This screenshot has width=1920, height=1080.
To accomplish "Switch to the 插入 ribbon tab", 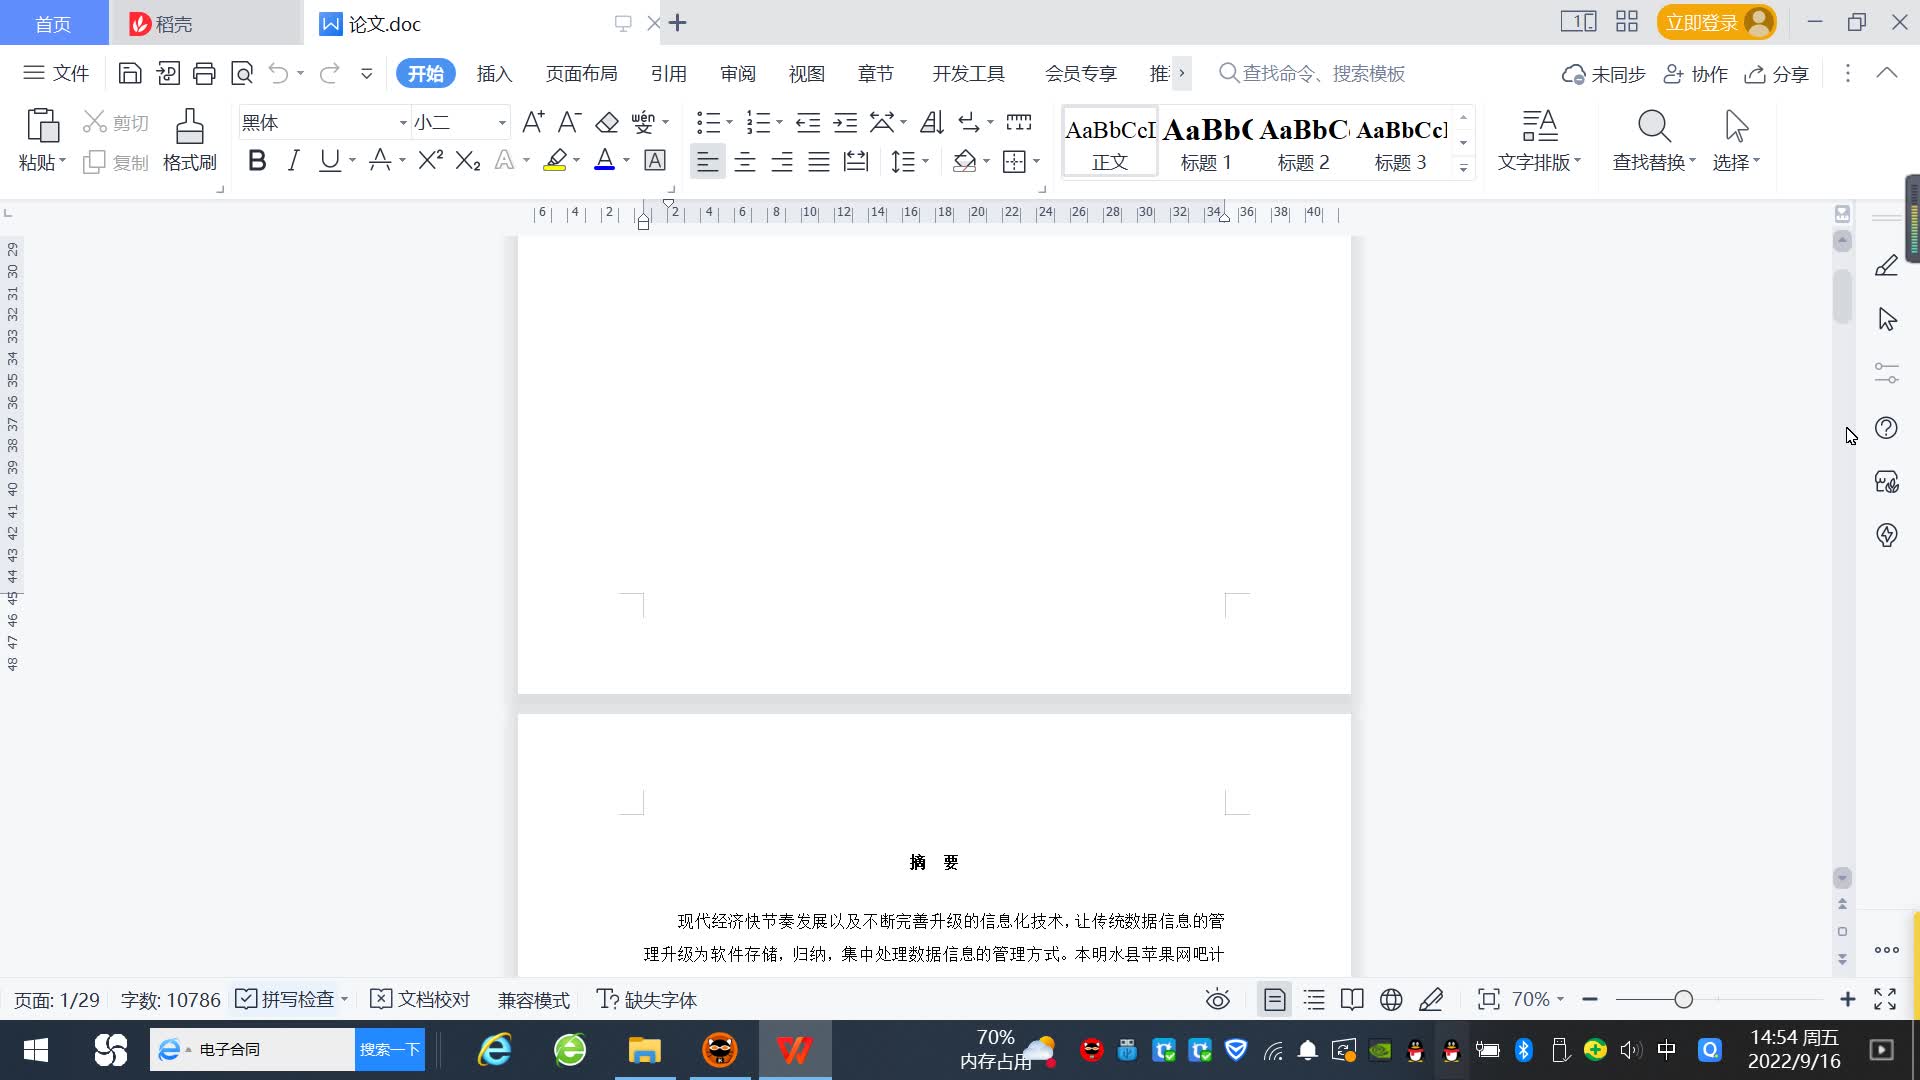I will click(x=494, y=73).
